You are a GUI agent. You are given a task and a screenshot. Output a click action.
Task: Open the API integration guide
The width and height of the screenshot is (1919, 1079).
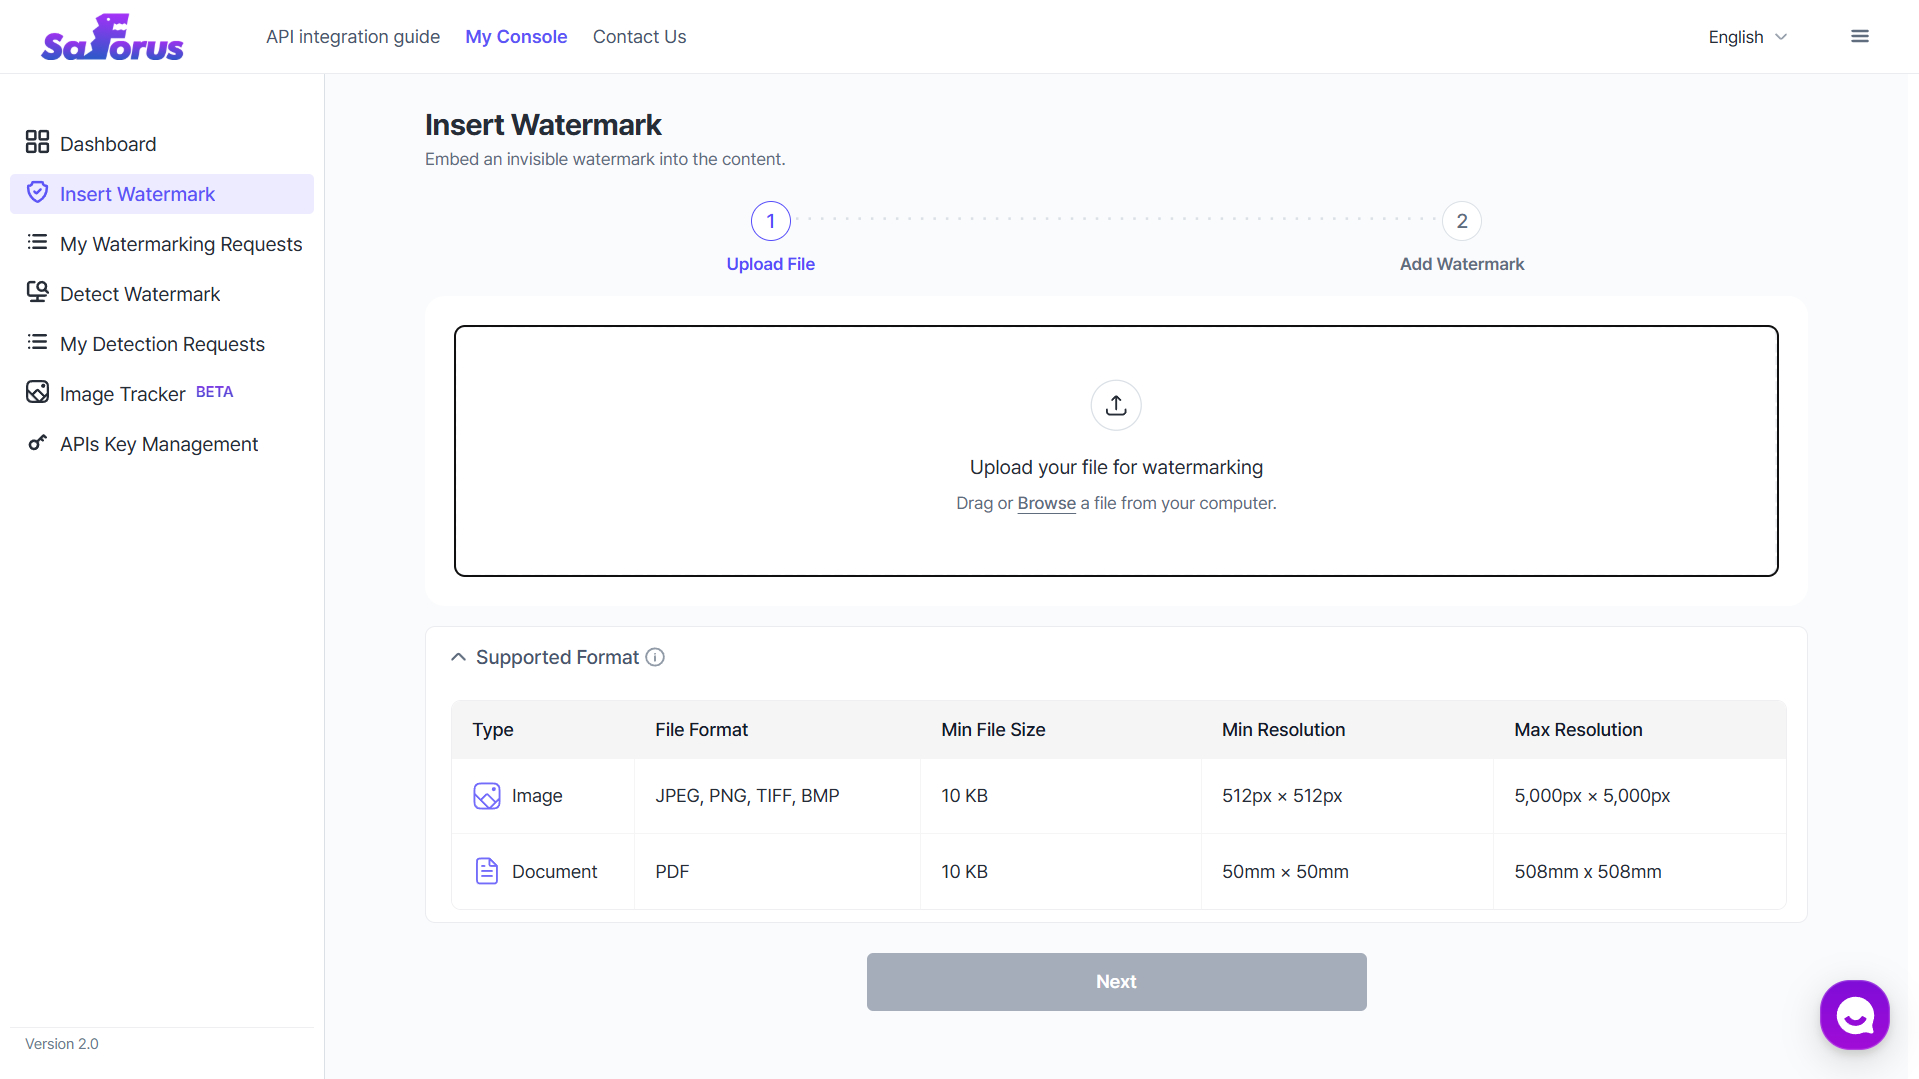click(353, 37)
